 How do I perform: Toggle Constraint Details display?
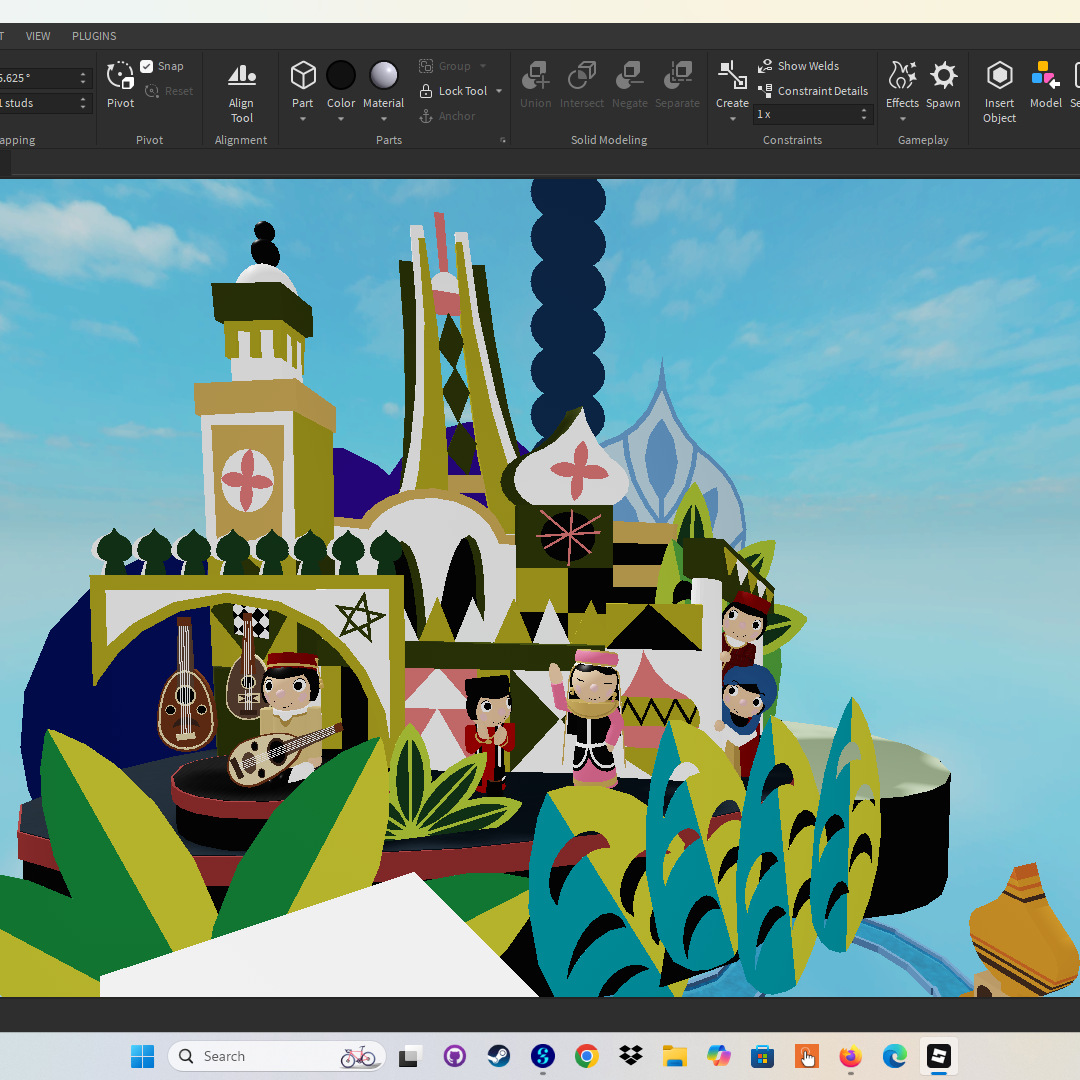coord(813,91)
